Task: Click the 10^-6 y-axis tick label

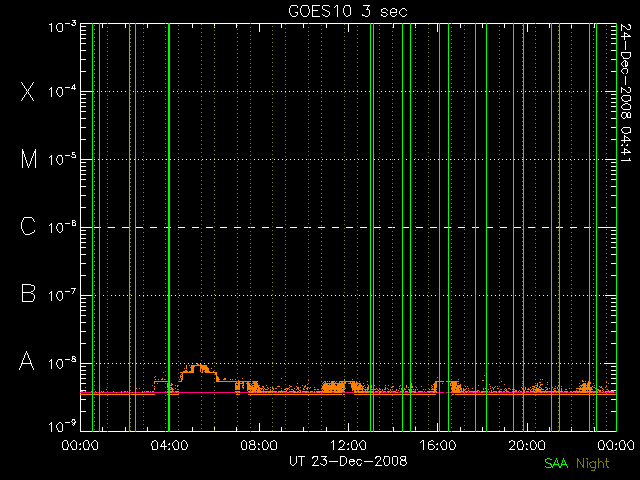Action: pos(62,228)
